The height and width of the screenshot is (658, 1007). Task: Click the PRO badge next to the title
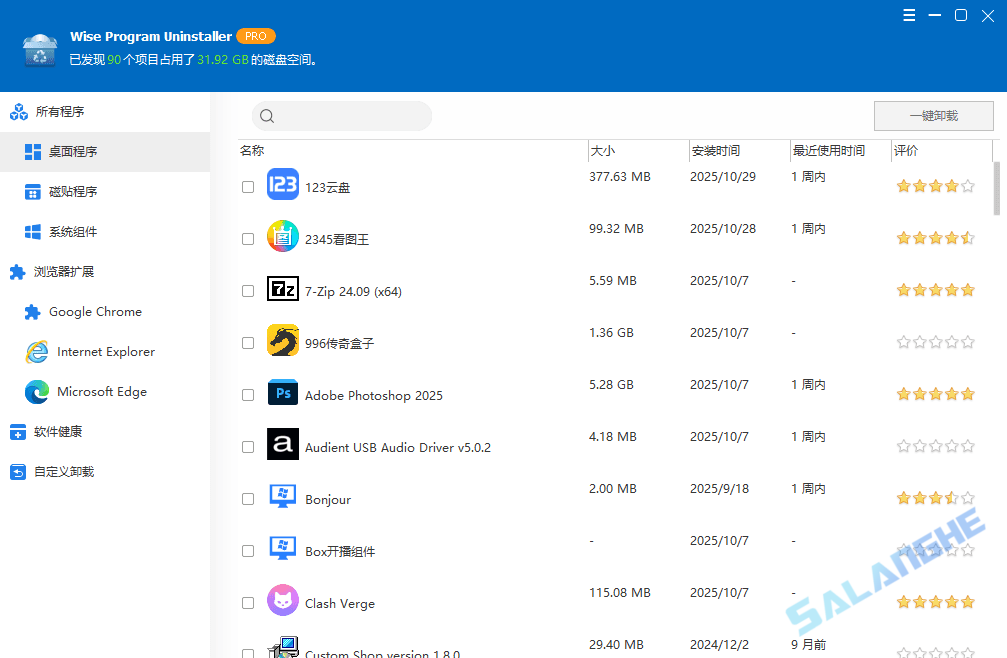click(256, 36)
